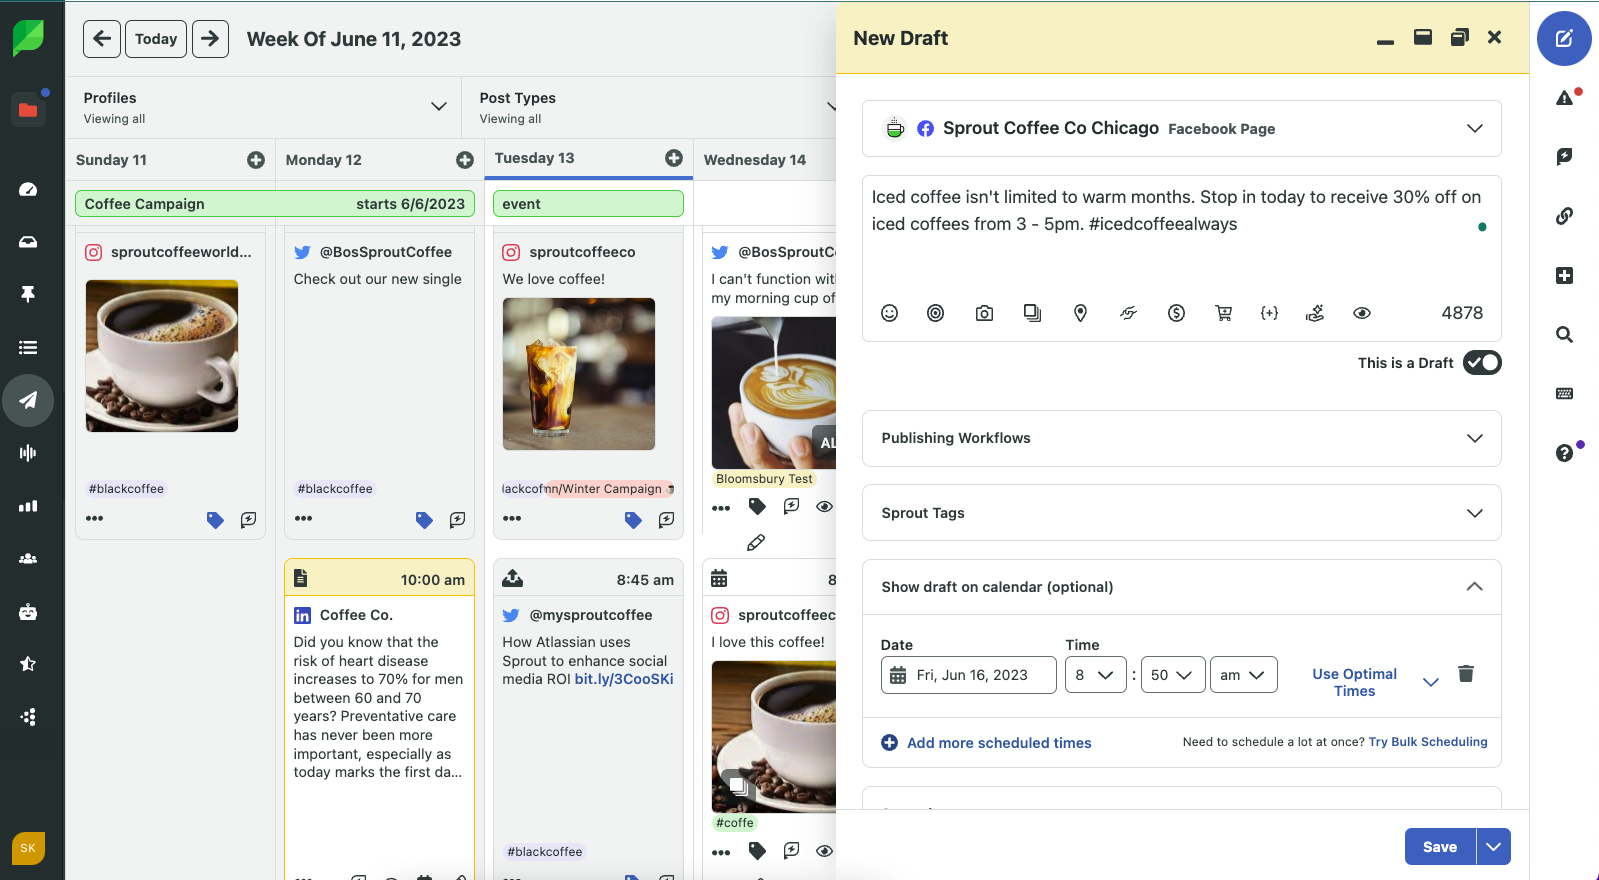Click the emoji picker icon in composer
Screen dimensions: 1599x880
(x=889, y=313)
